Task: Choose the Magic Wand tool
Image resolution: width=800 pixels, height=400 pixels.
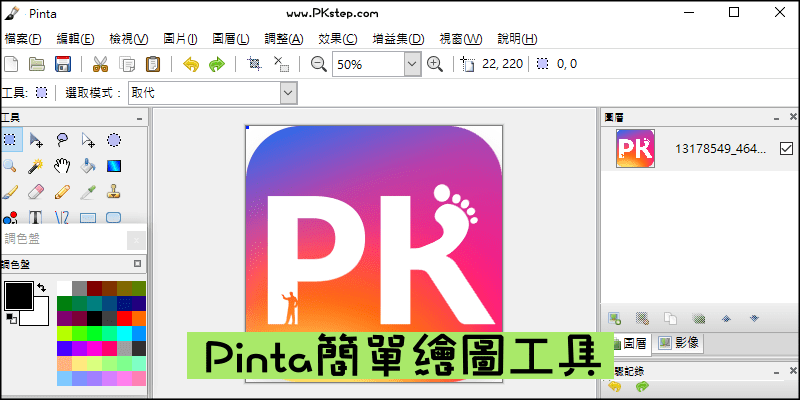Action: 36,166
